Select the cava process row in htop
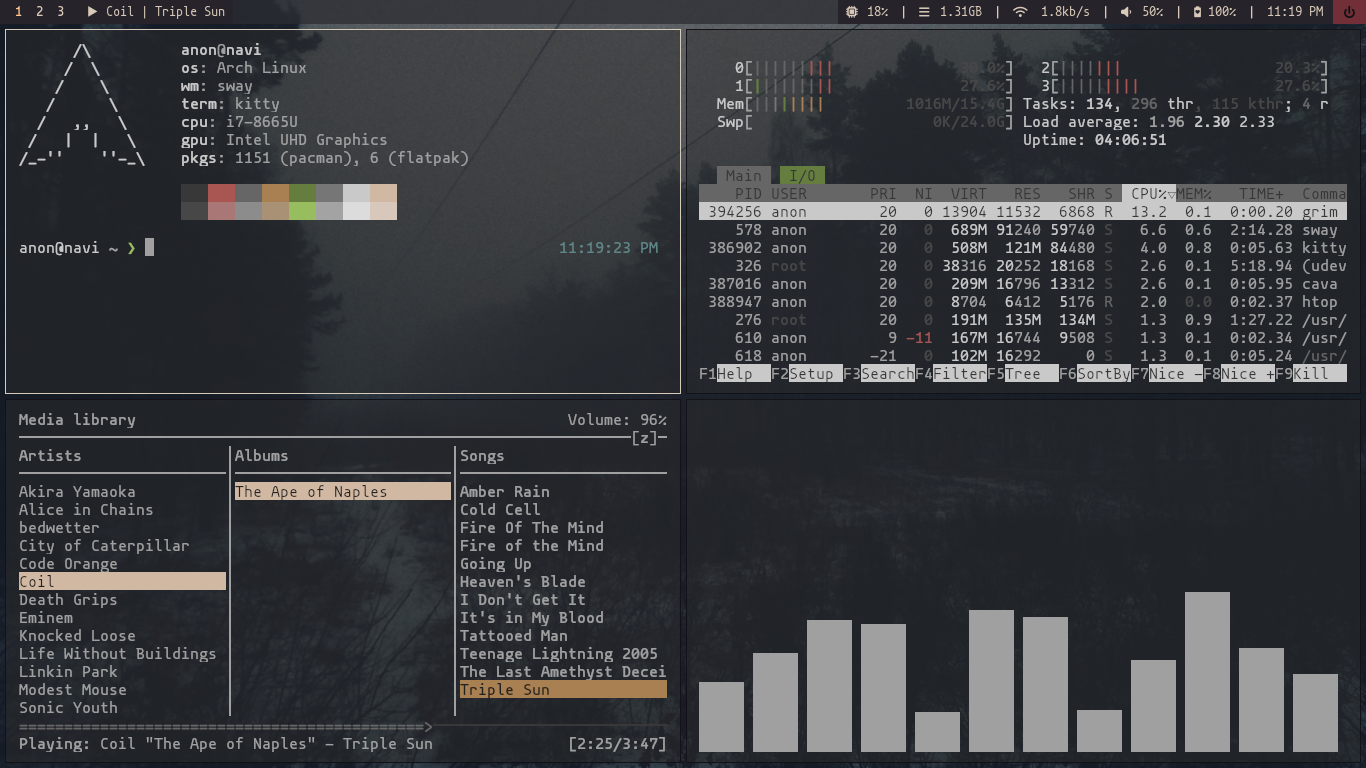 tap(1023, 284)
